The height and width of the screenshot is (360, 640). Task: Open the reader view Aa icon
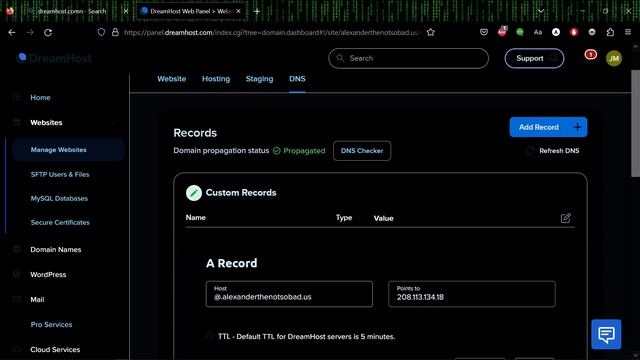coord(538,32)
